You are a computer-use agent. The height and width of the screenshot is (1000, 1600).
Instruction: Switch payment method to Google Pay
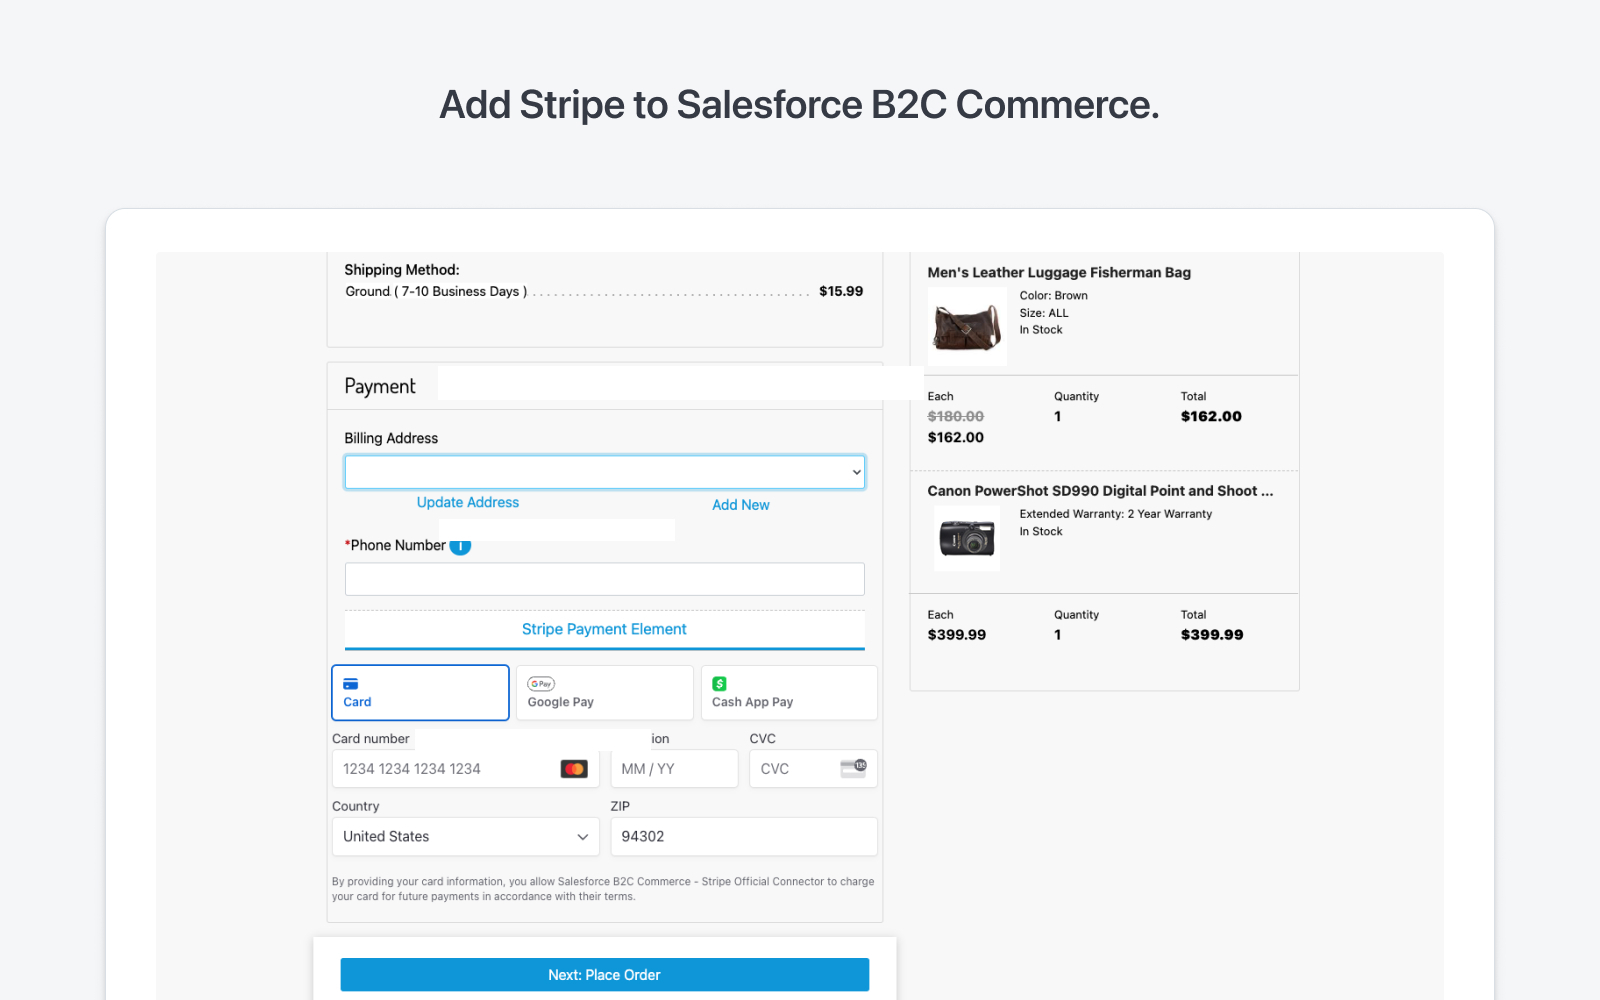(604, 692)
